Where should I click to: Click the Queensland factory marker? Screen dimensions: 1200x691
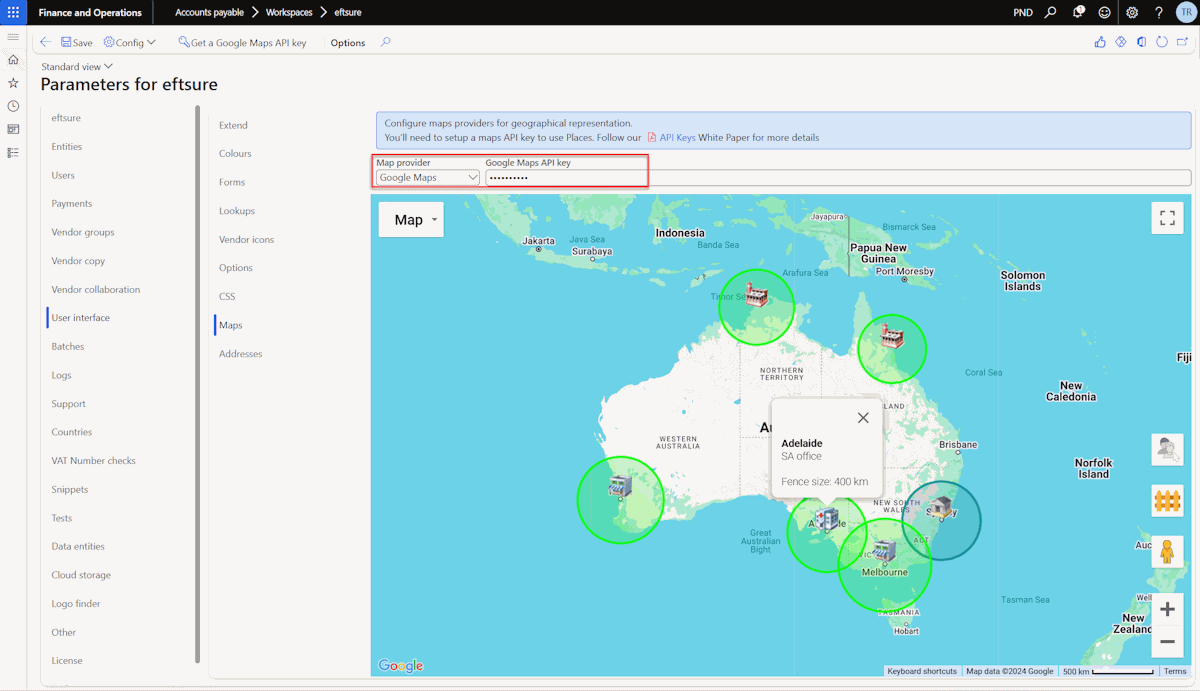click(x=891, y=336)
